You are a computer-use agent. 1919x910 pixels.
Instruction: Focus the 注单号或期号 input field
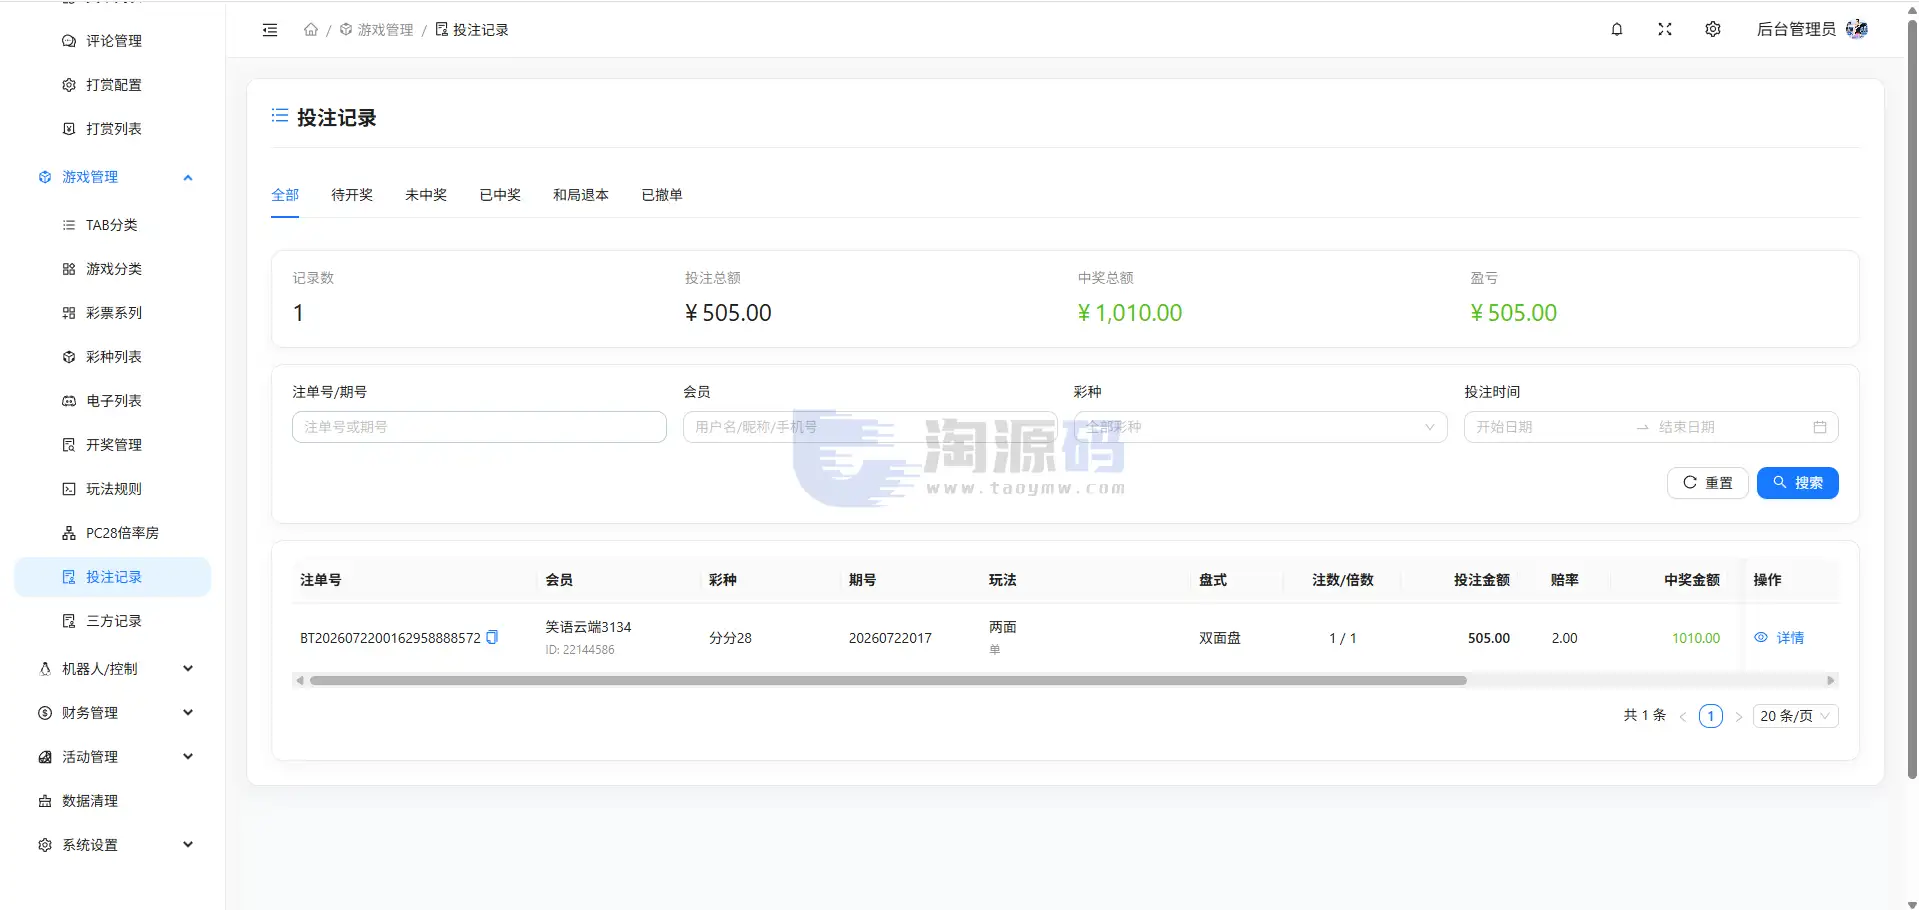(479, 427)
